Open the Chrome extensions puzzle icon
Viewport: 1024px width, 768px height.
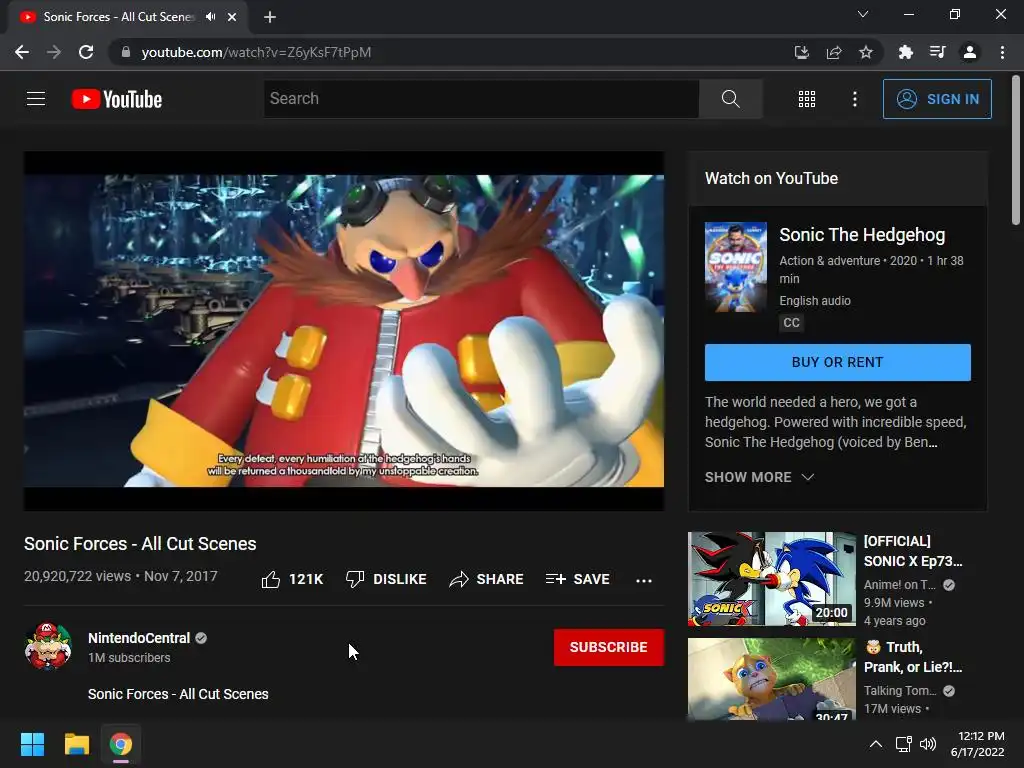[905, 52]
